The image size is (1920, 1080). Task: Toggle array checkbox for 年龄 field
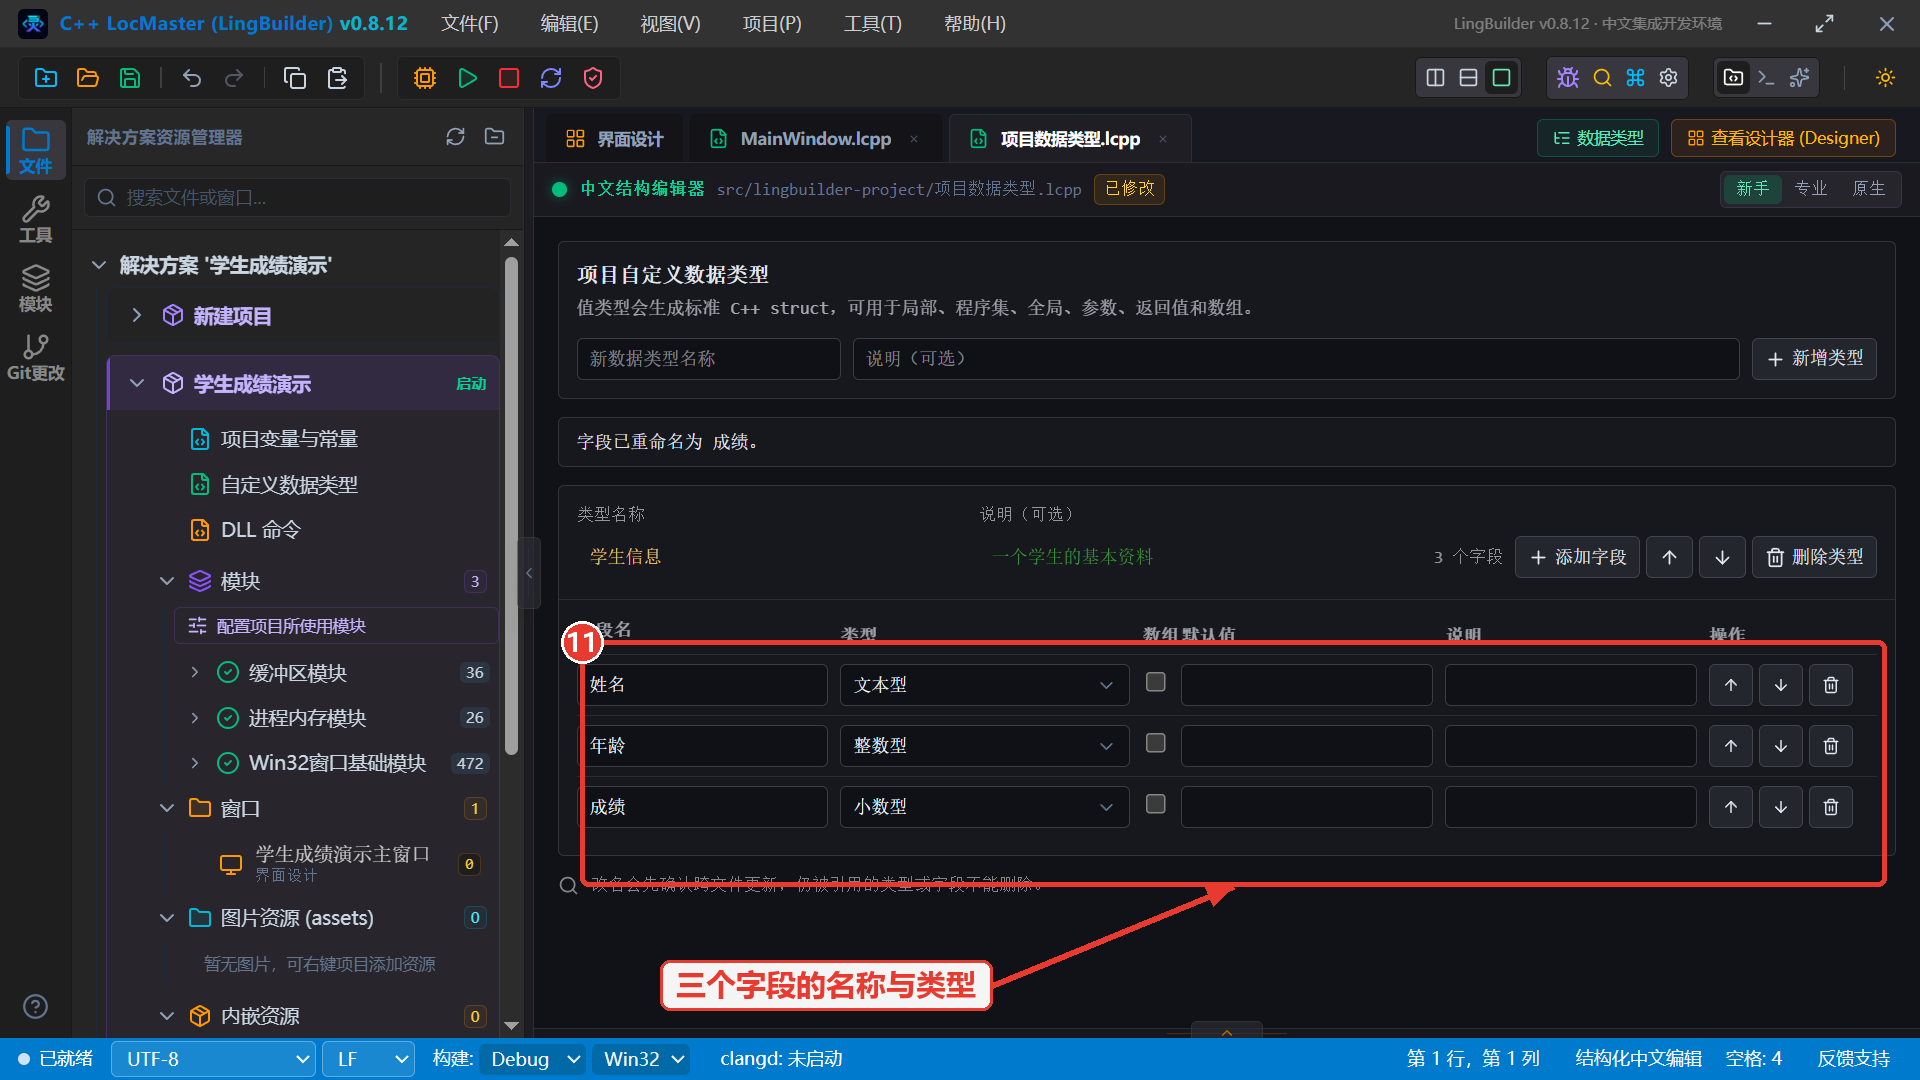pos(1155,743)
